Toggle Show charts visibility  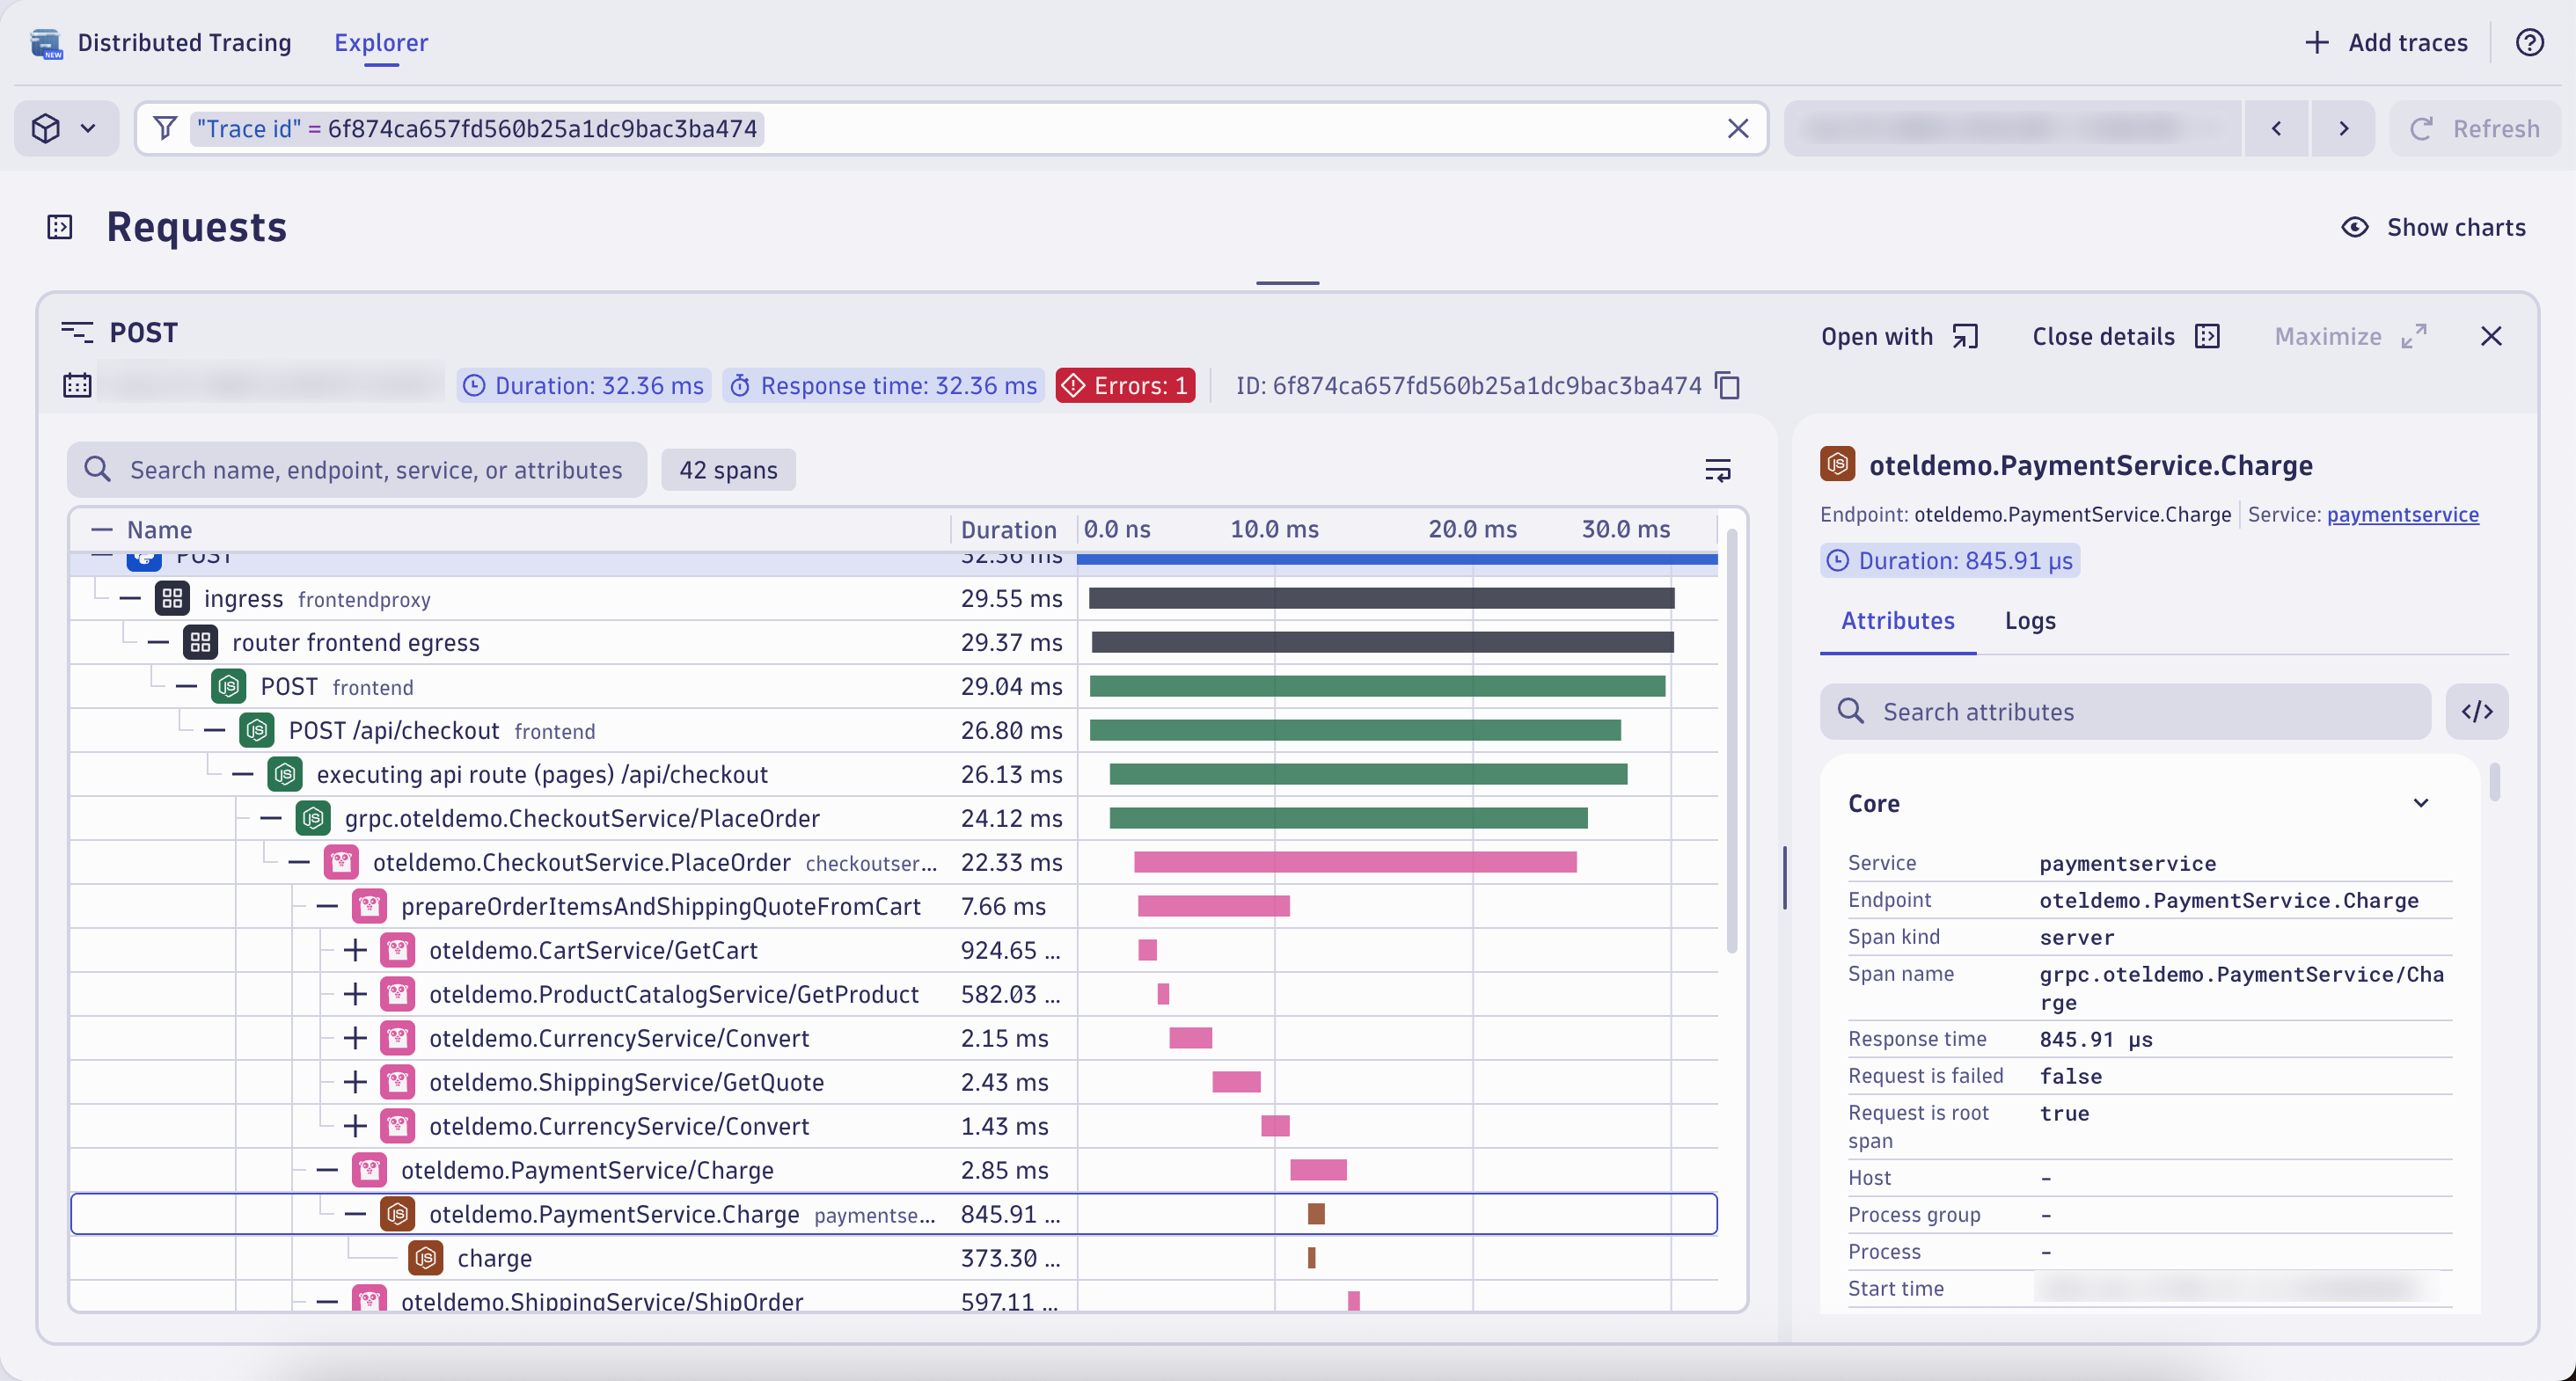(2433, 228)
